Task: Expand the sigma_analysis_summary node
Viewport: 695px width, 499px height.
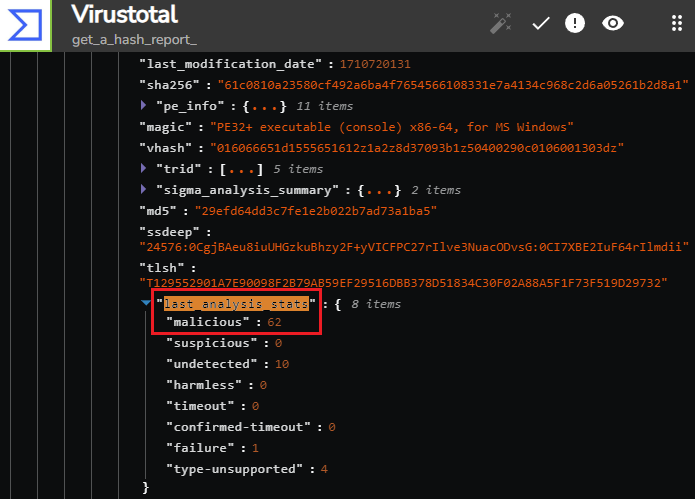Action: pyautogui.click(x=143, y=189)
